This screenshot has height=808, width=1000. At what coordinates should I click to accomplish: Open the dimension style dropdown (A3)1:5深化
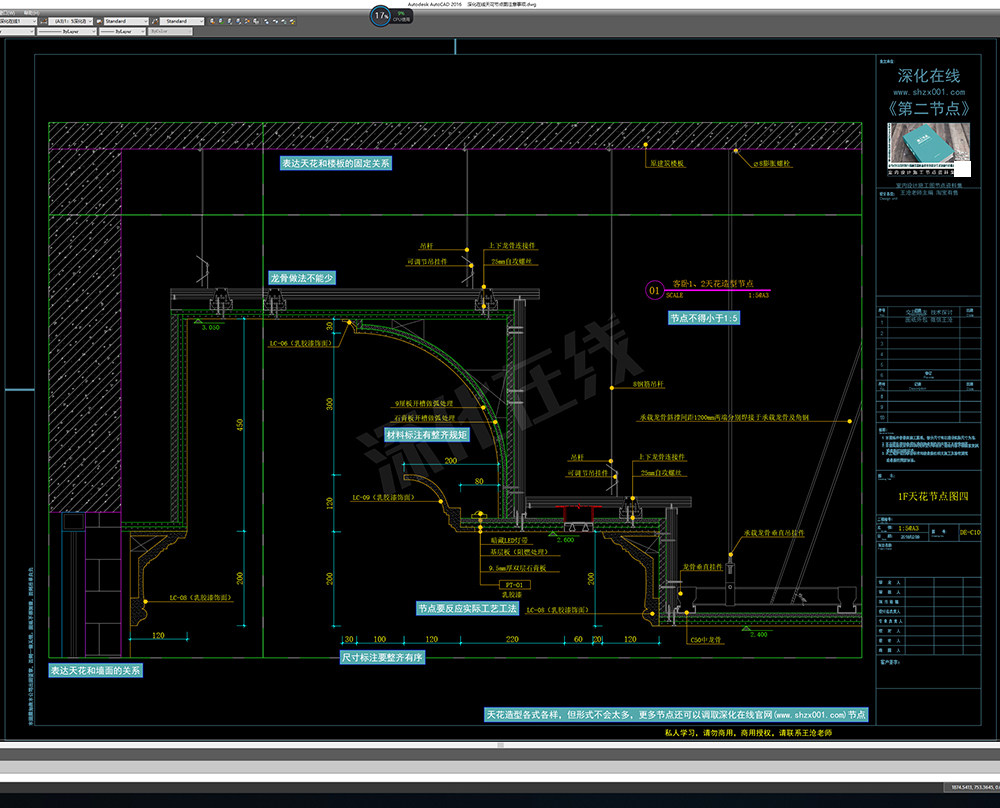coord(71,21)
